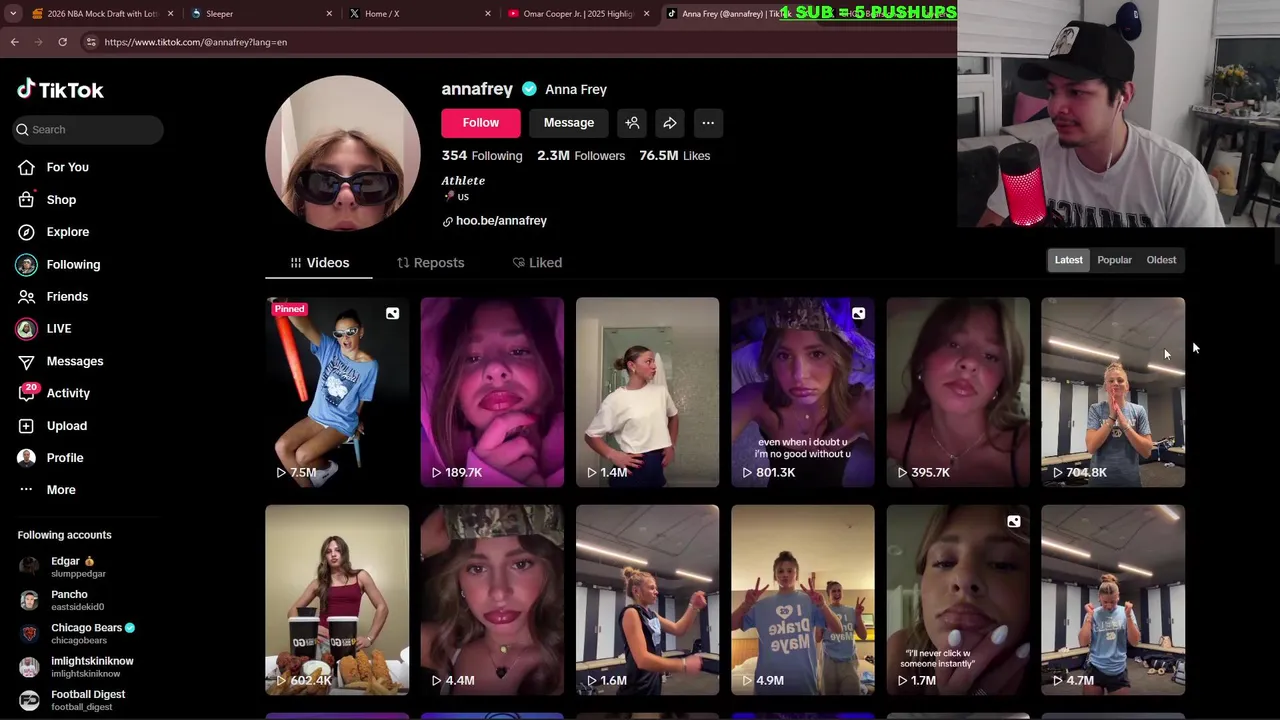Screen dimensions: 1280x720
Task: Click the browser back arrow
Action: pos(15,42)
